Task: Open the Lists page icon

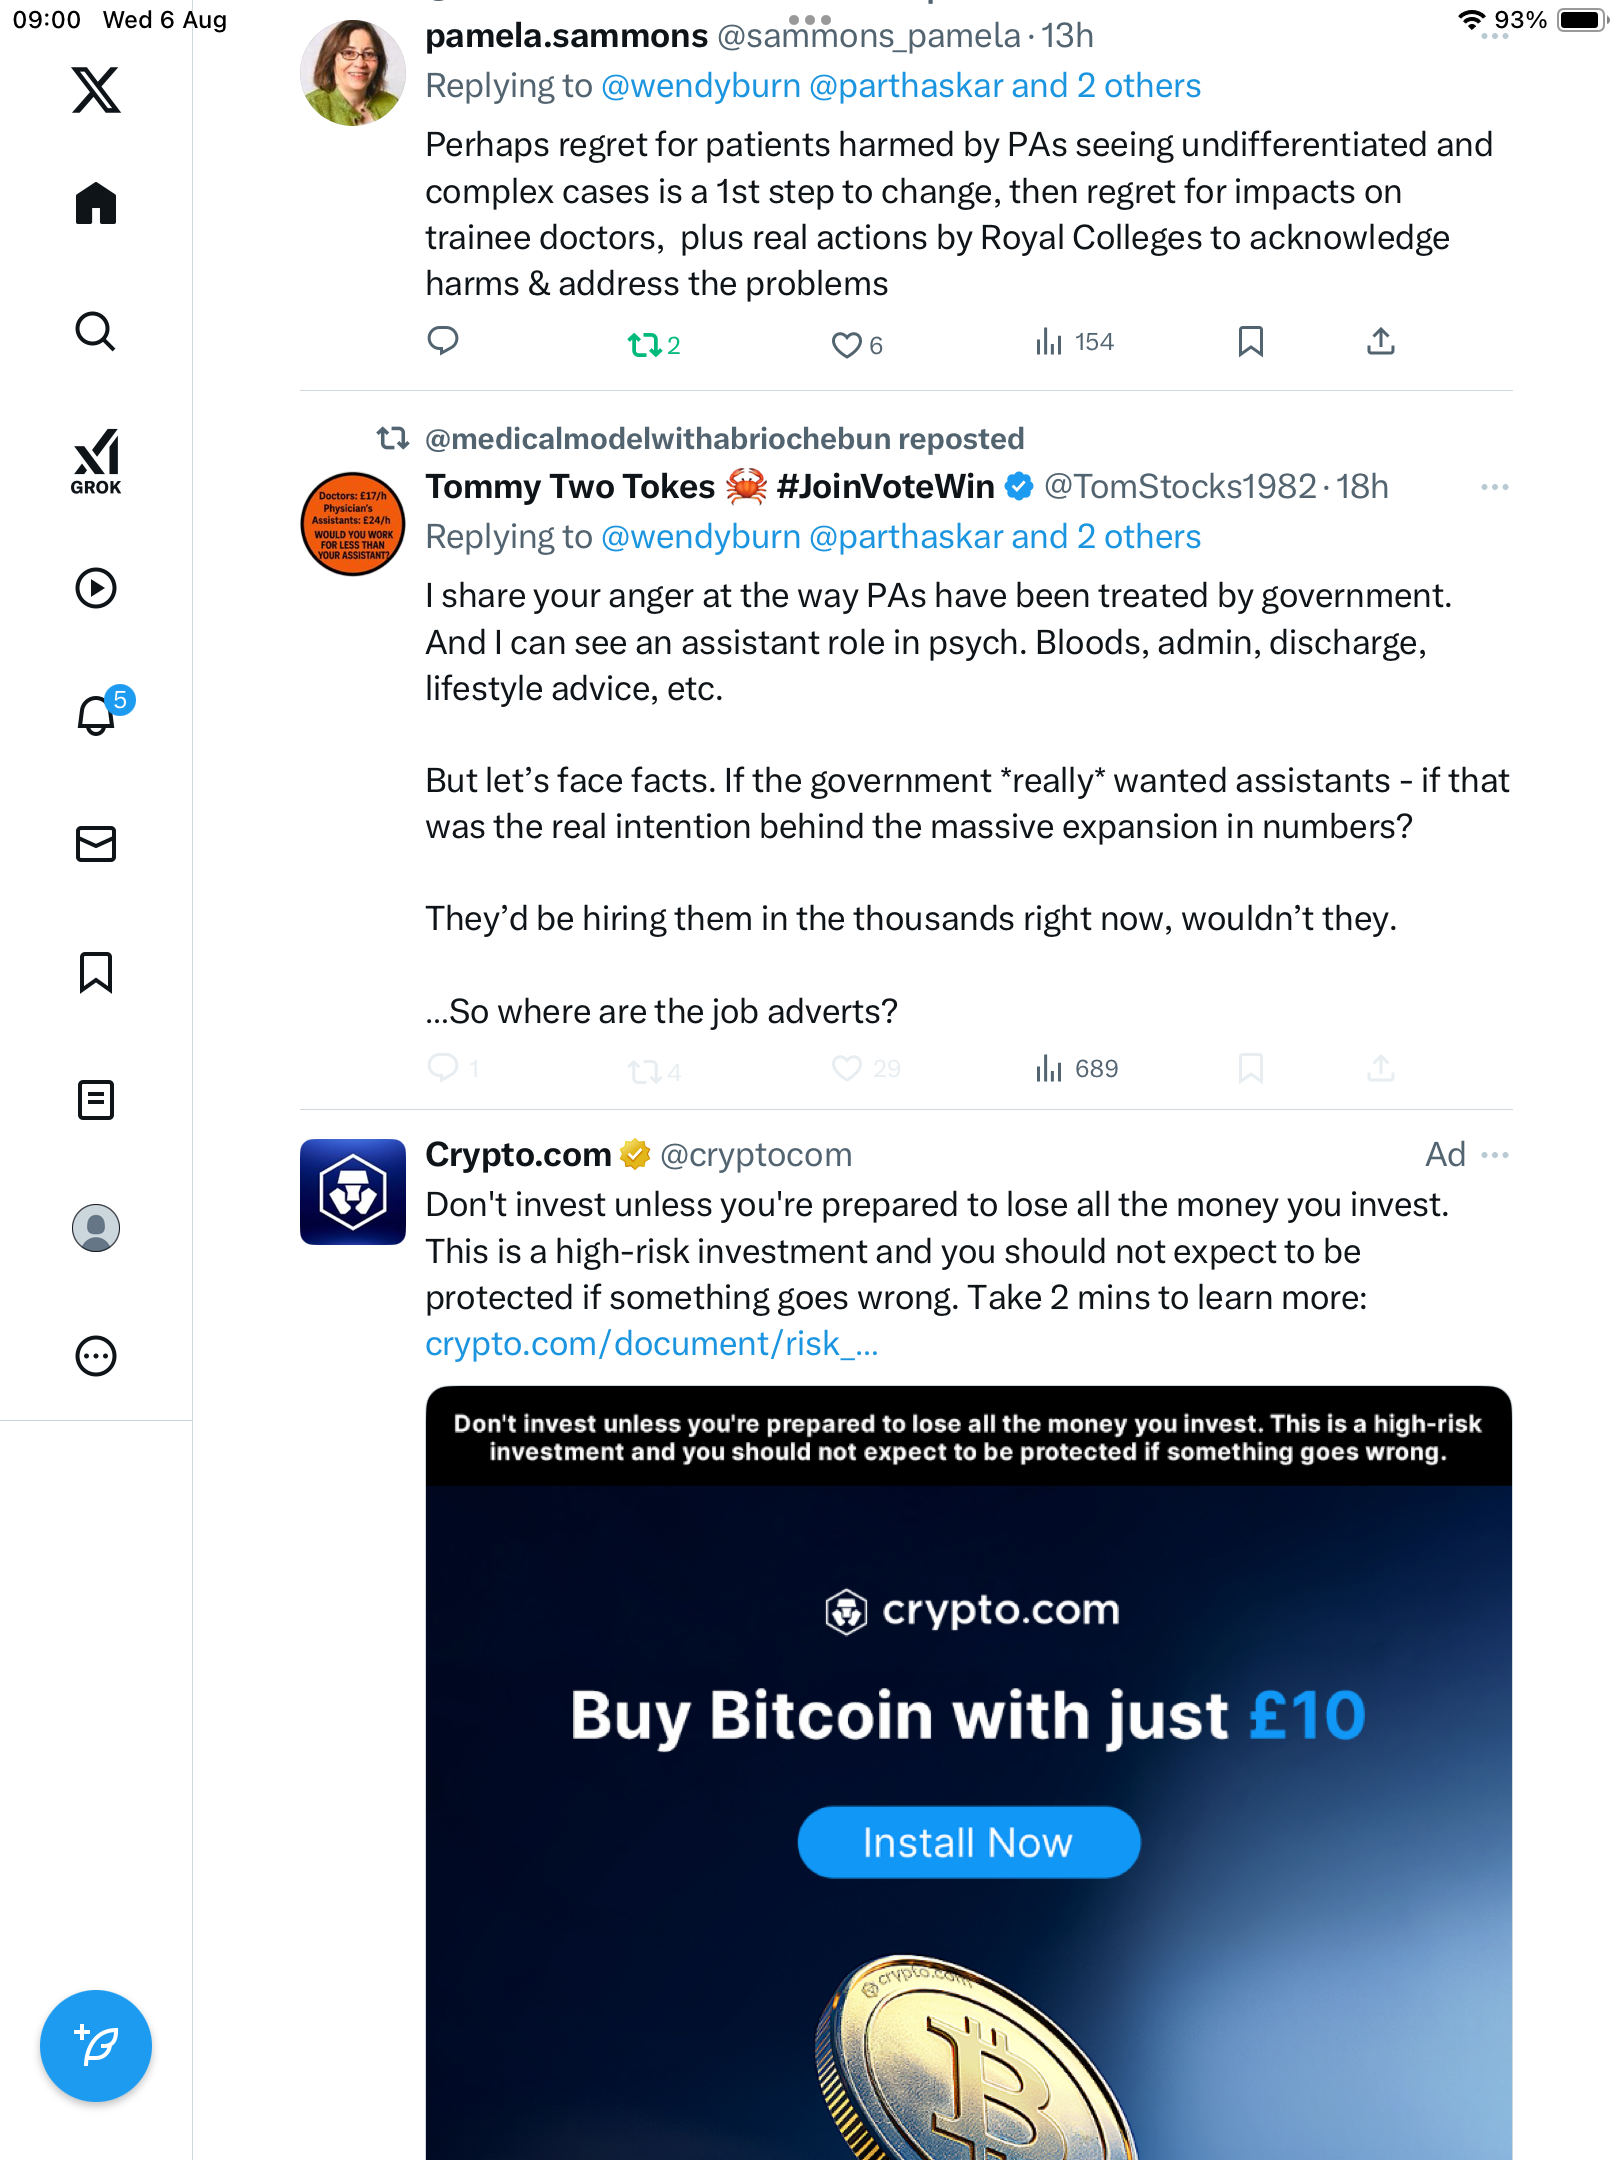Action: point(96,1100)
